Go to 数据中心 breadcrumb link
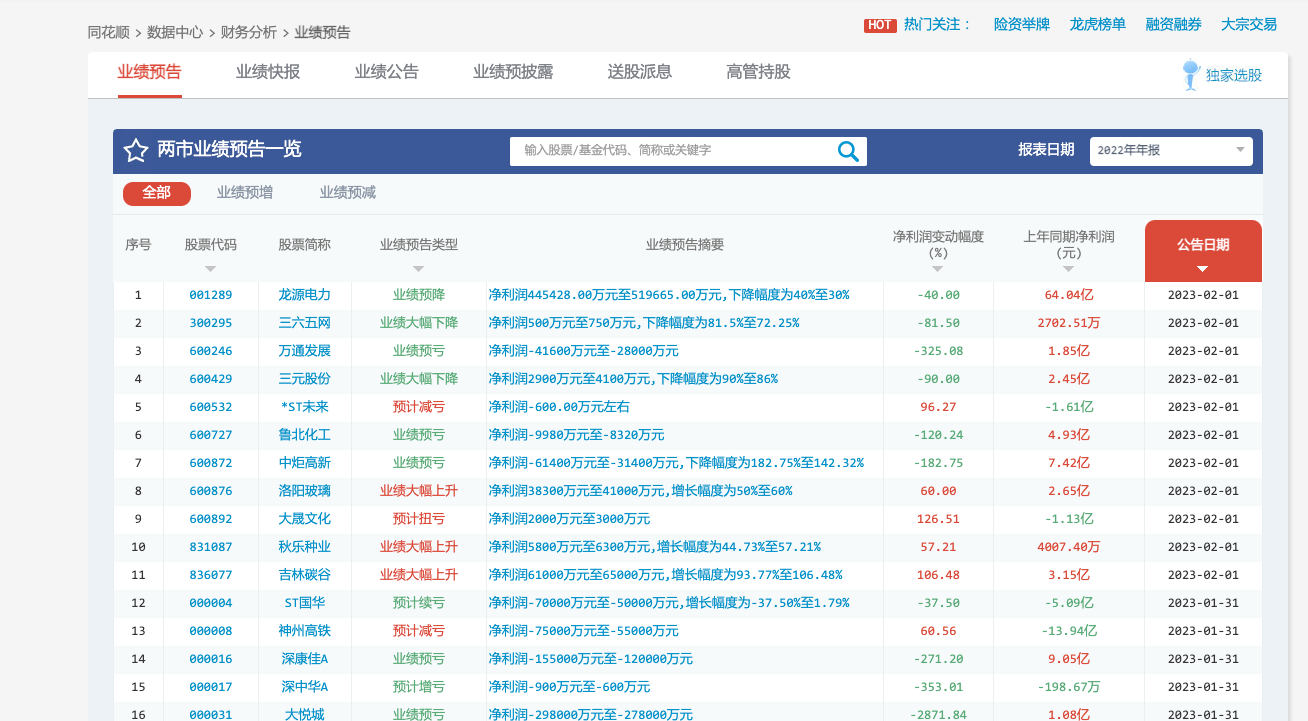 pos(175,32)
